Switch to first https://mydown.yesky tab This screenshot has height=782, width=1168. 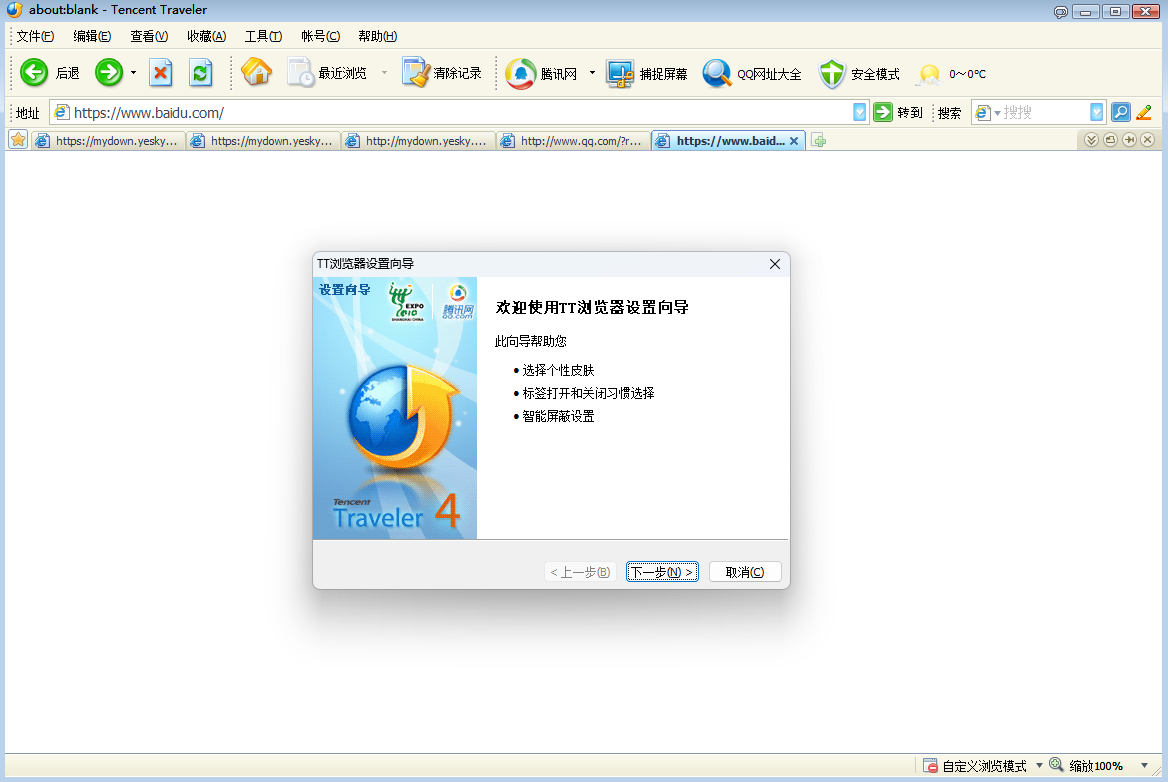[108, 141]
